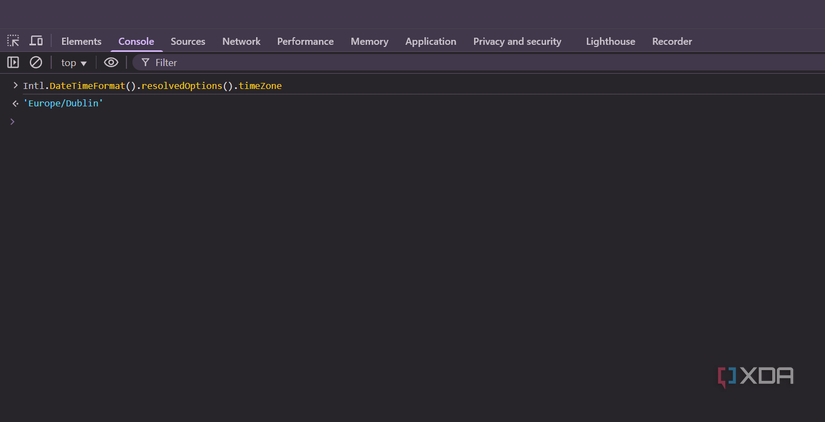Image resolution: width=825 pixels, height=422 pixels.
Task: Click the funnel icon beside Filter
Action: (x=145, y=62)
